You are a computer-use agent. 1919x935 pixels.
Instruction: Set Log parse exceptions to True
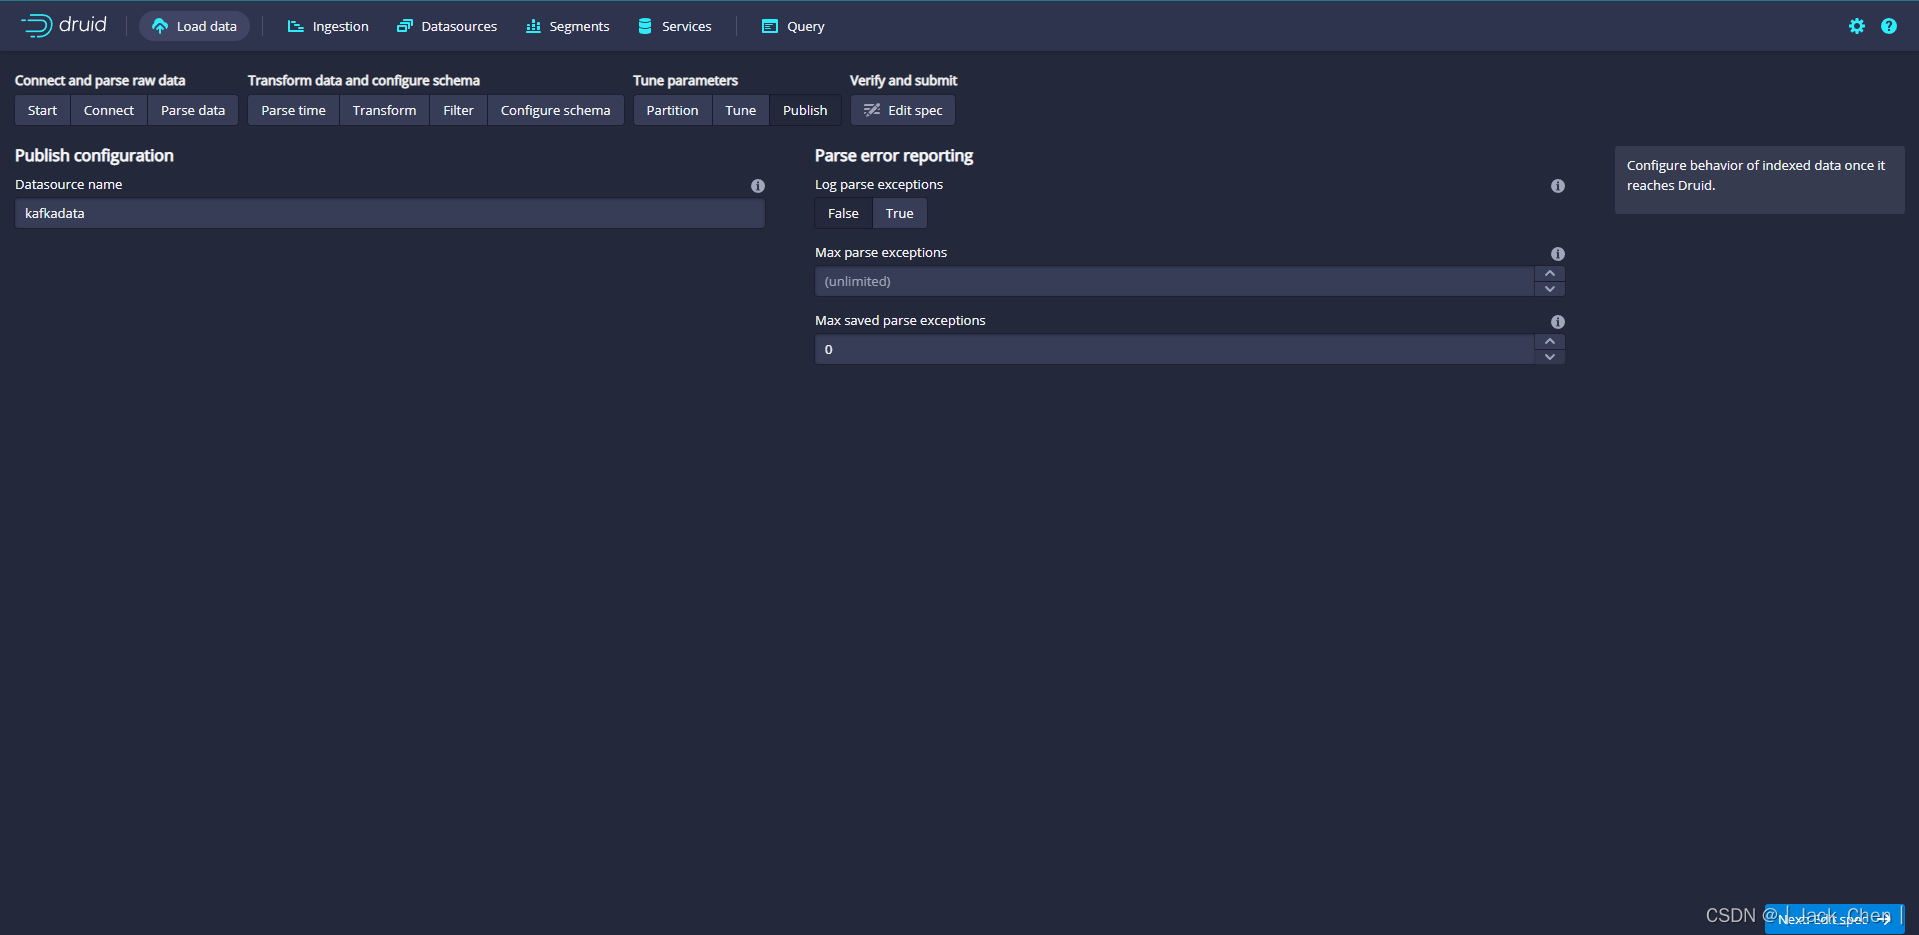click(x=900, y=213)
